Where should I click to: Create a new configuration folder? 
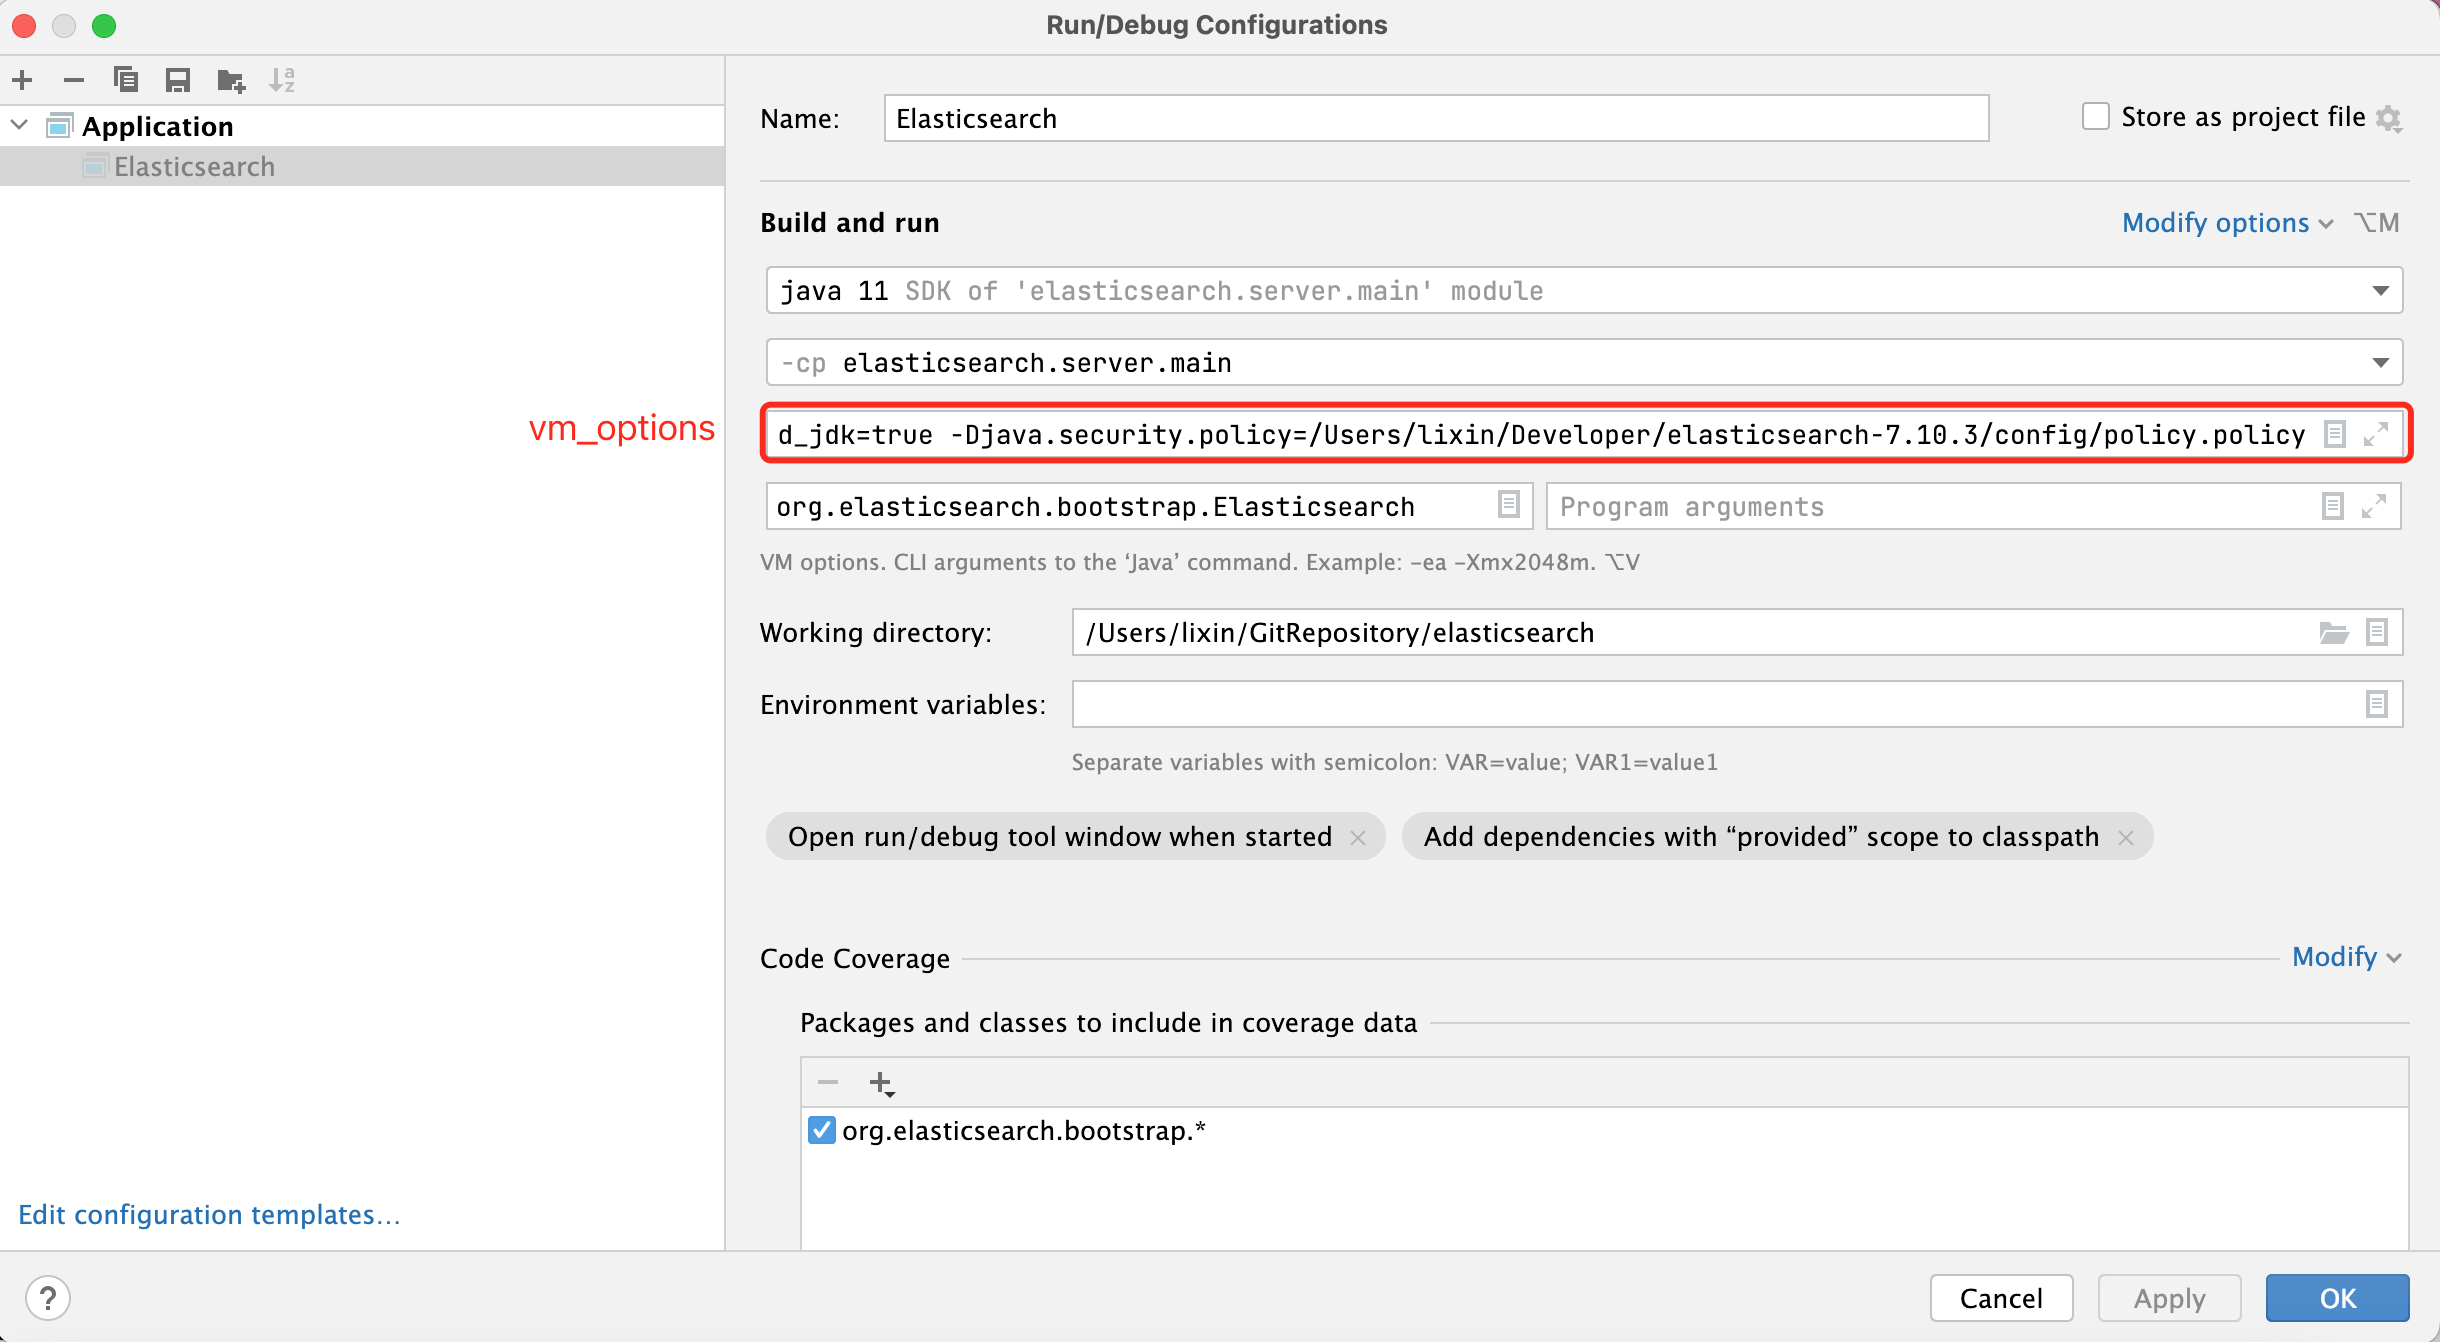point(231,80)
